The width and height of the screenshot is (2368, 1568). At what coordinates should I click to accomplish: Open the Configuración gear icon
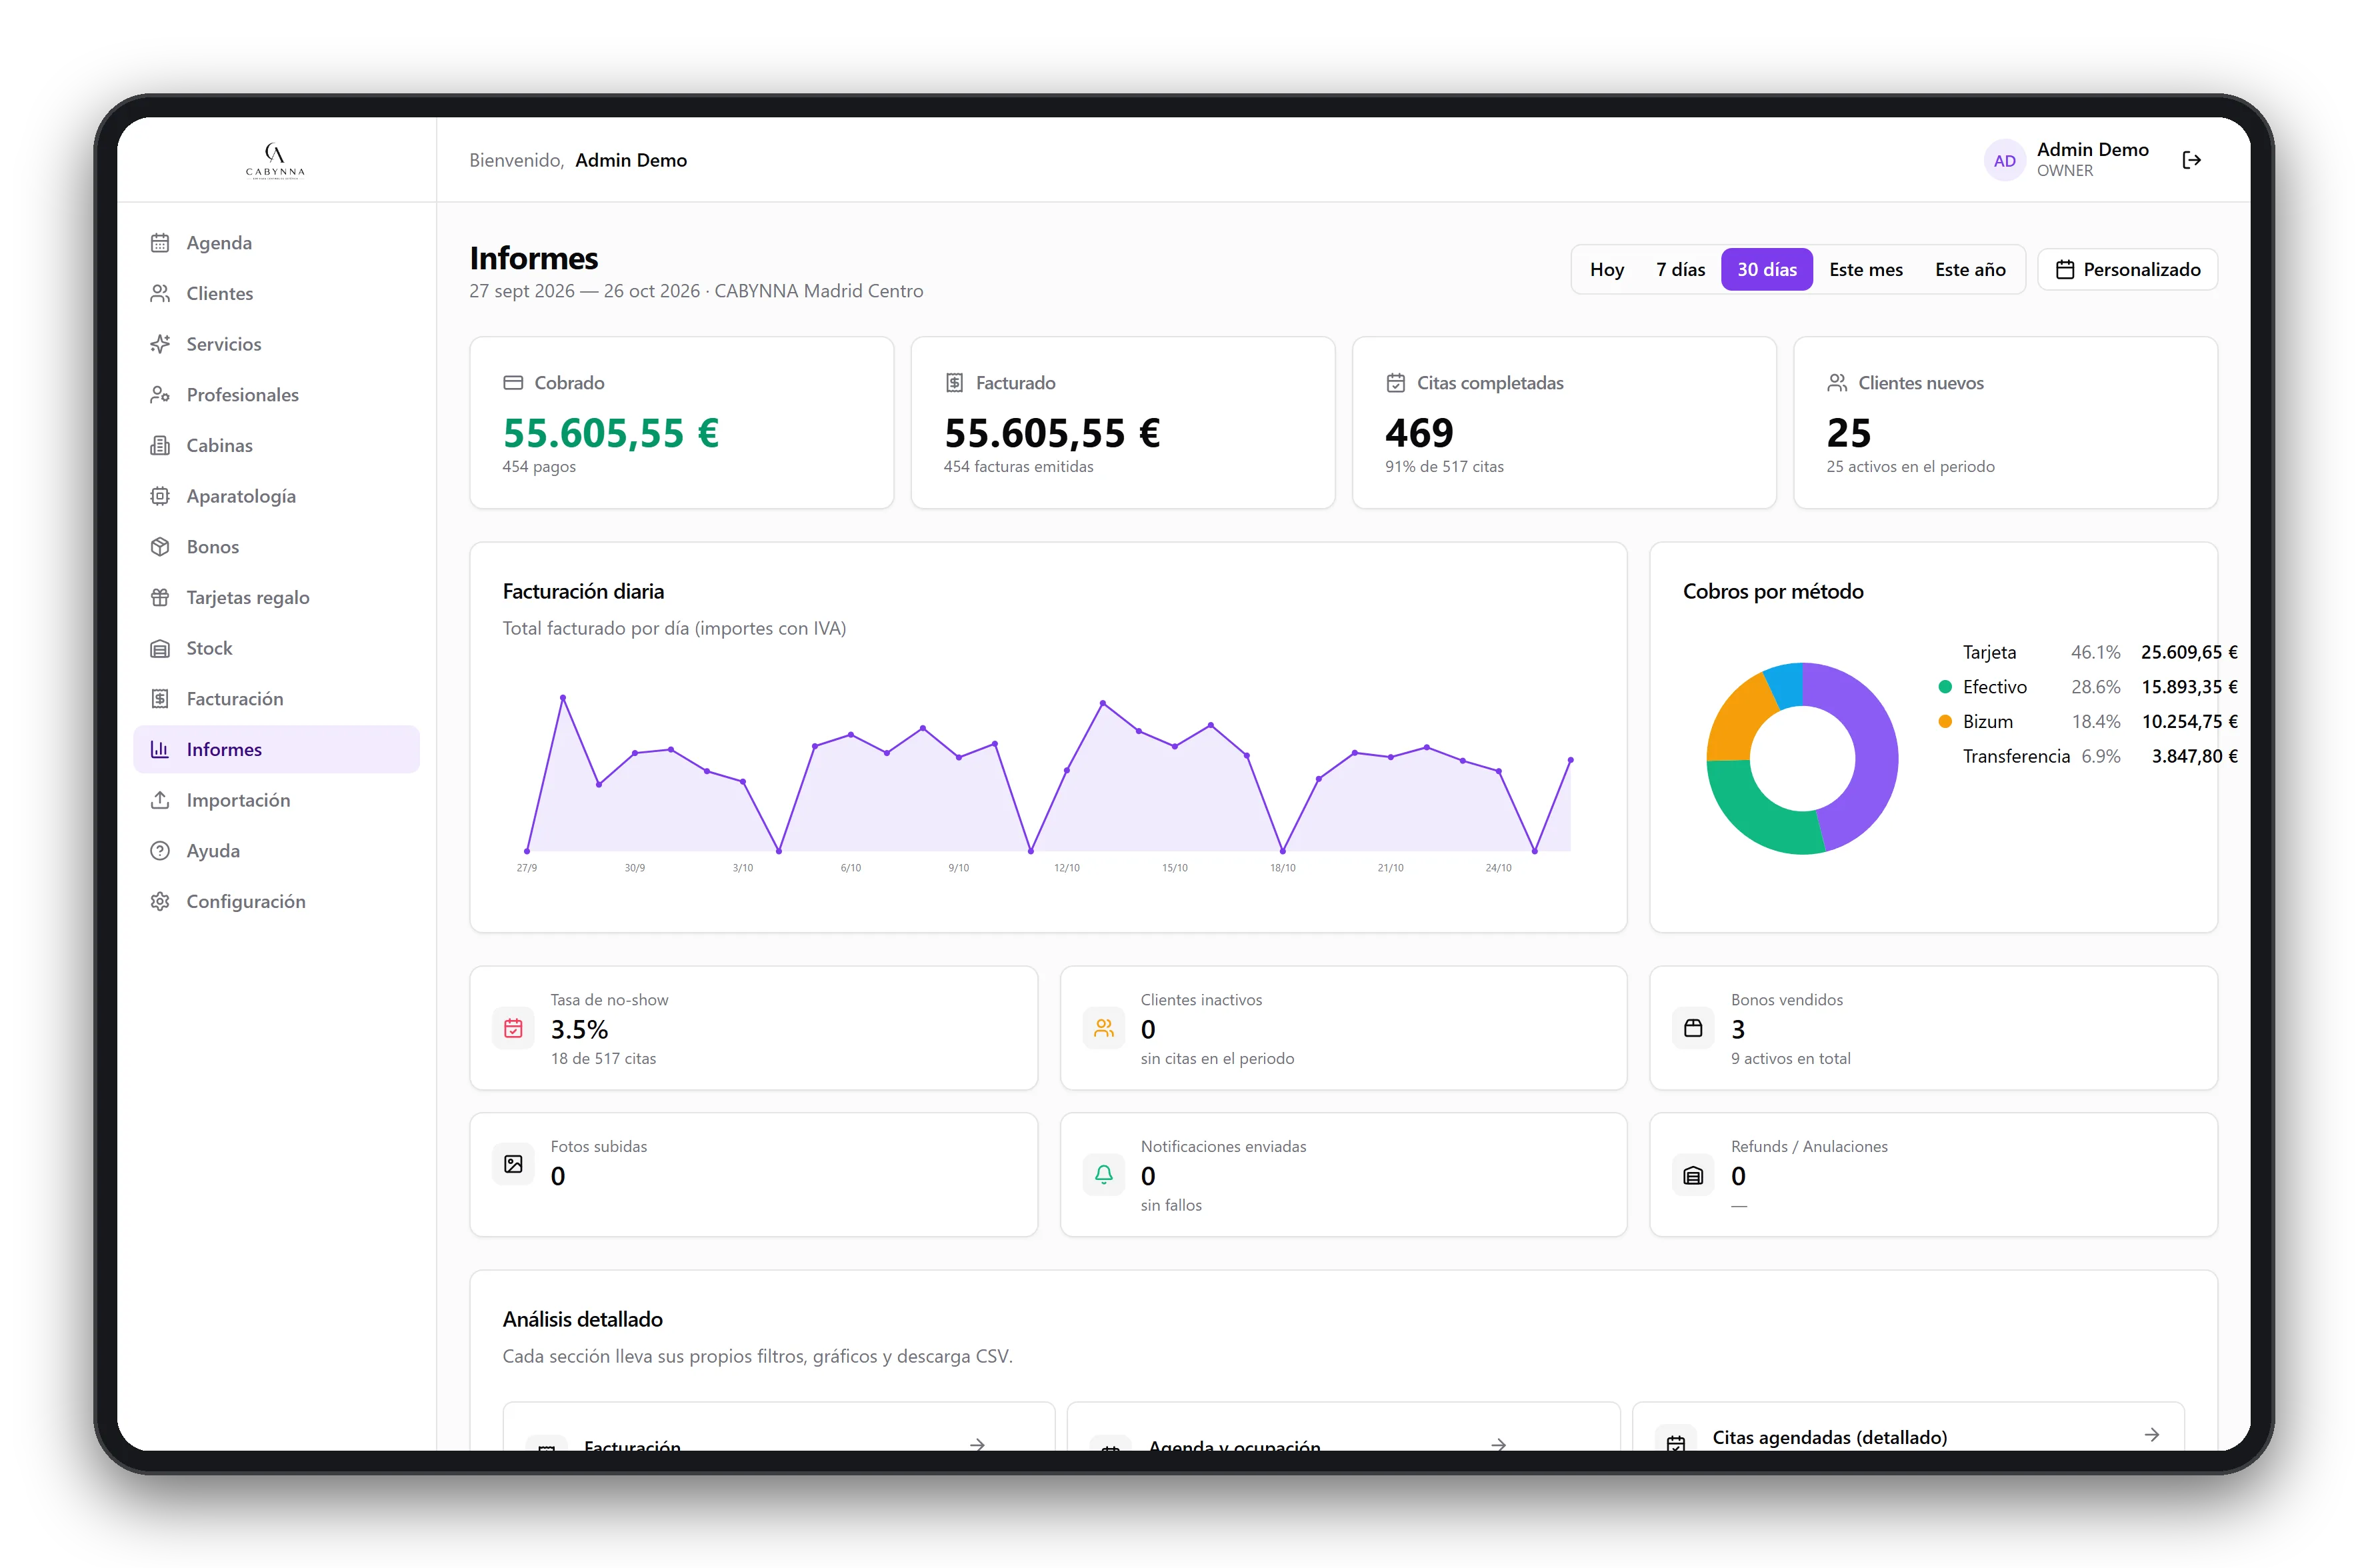pyautogui.click(x=160, y=901)
